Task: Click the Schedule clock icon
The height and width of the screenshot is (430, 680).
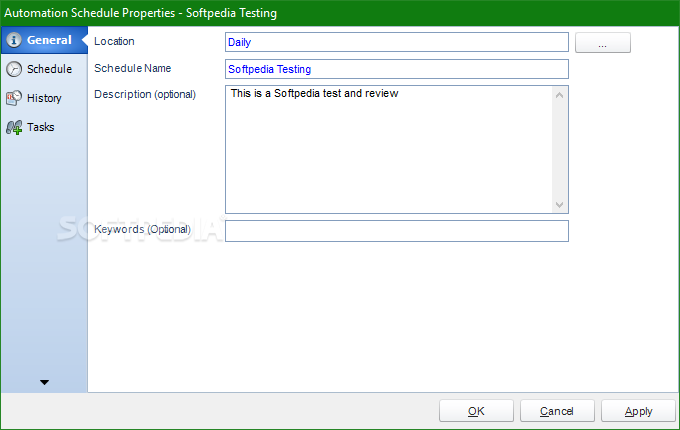Action: click(x=14, y=69)
